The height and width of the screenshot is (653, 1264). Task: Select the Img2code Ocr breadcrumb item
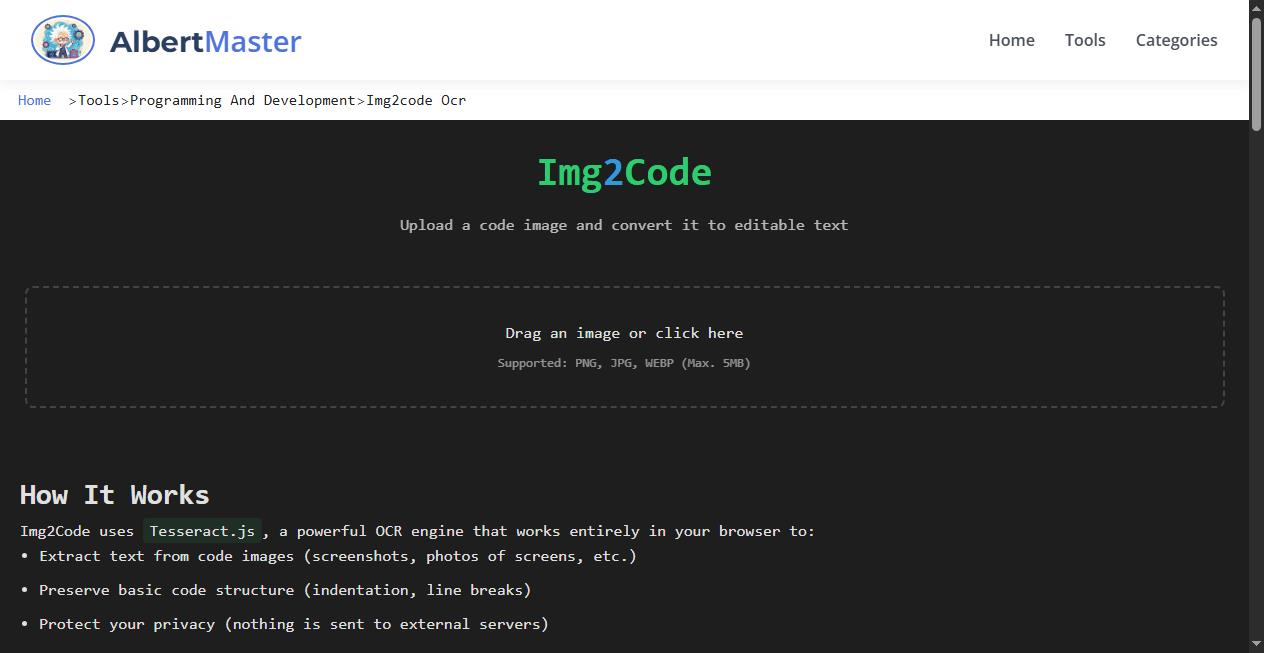(x=416, y=100)
